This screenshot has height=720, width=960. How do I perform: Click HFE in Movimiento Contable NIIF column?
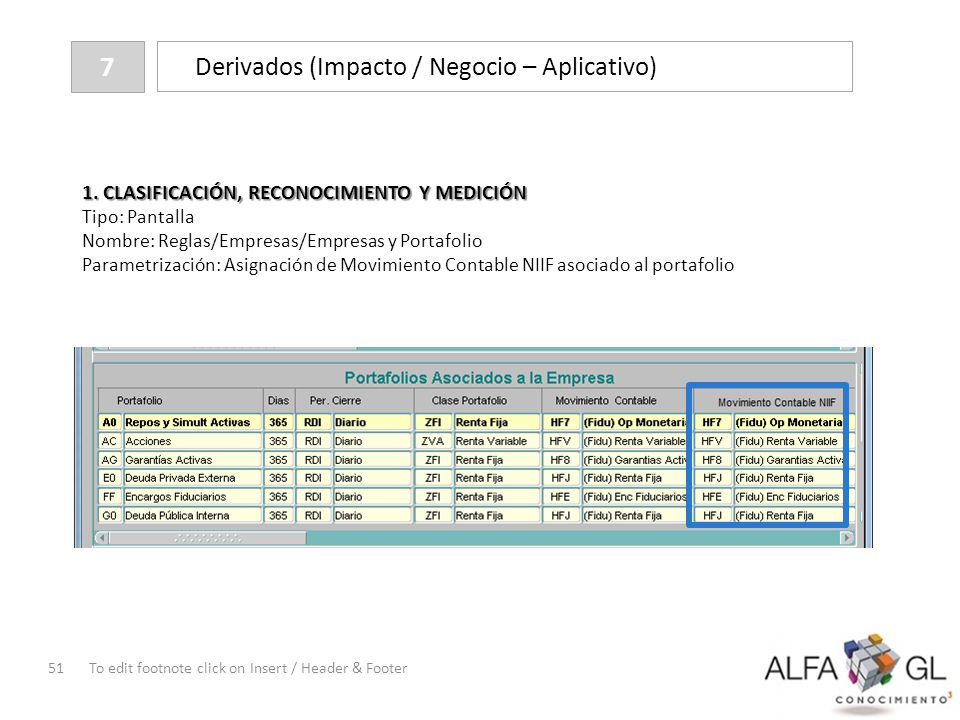pyautogui.click(x=713, y=497)
